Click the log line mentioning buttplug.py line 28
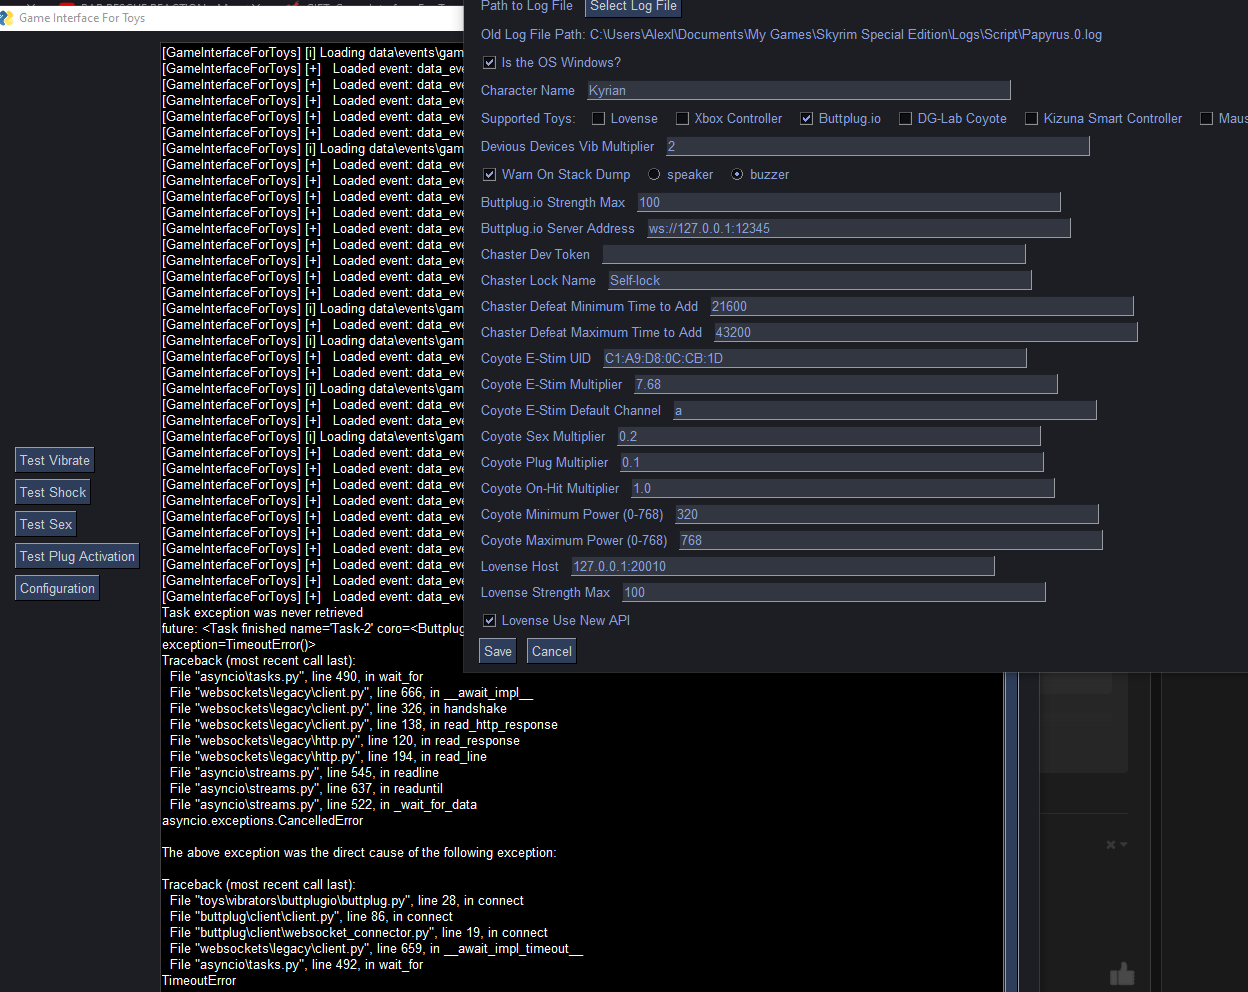This screenshot has width=1248, height=992. coord(347,900)
